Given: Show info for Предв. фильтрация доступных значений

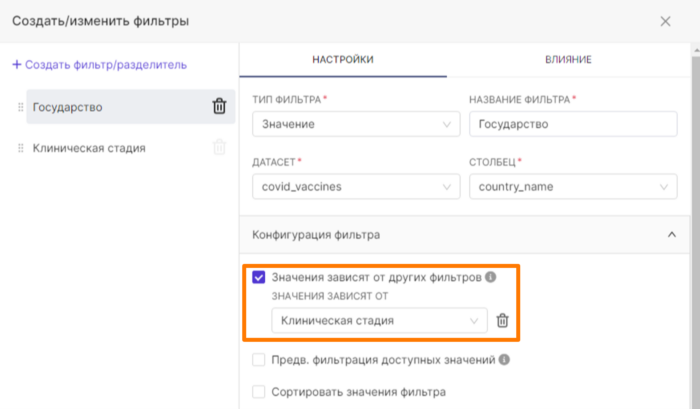Looking at the screenshot, I should [504, 359].
